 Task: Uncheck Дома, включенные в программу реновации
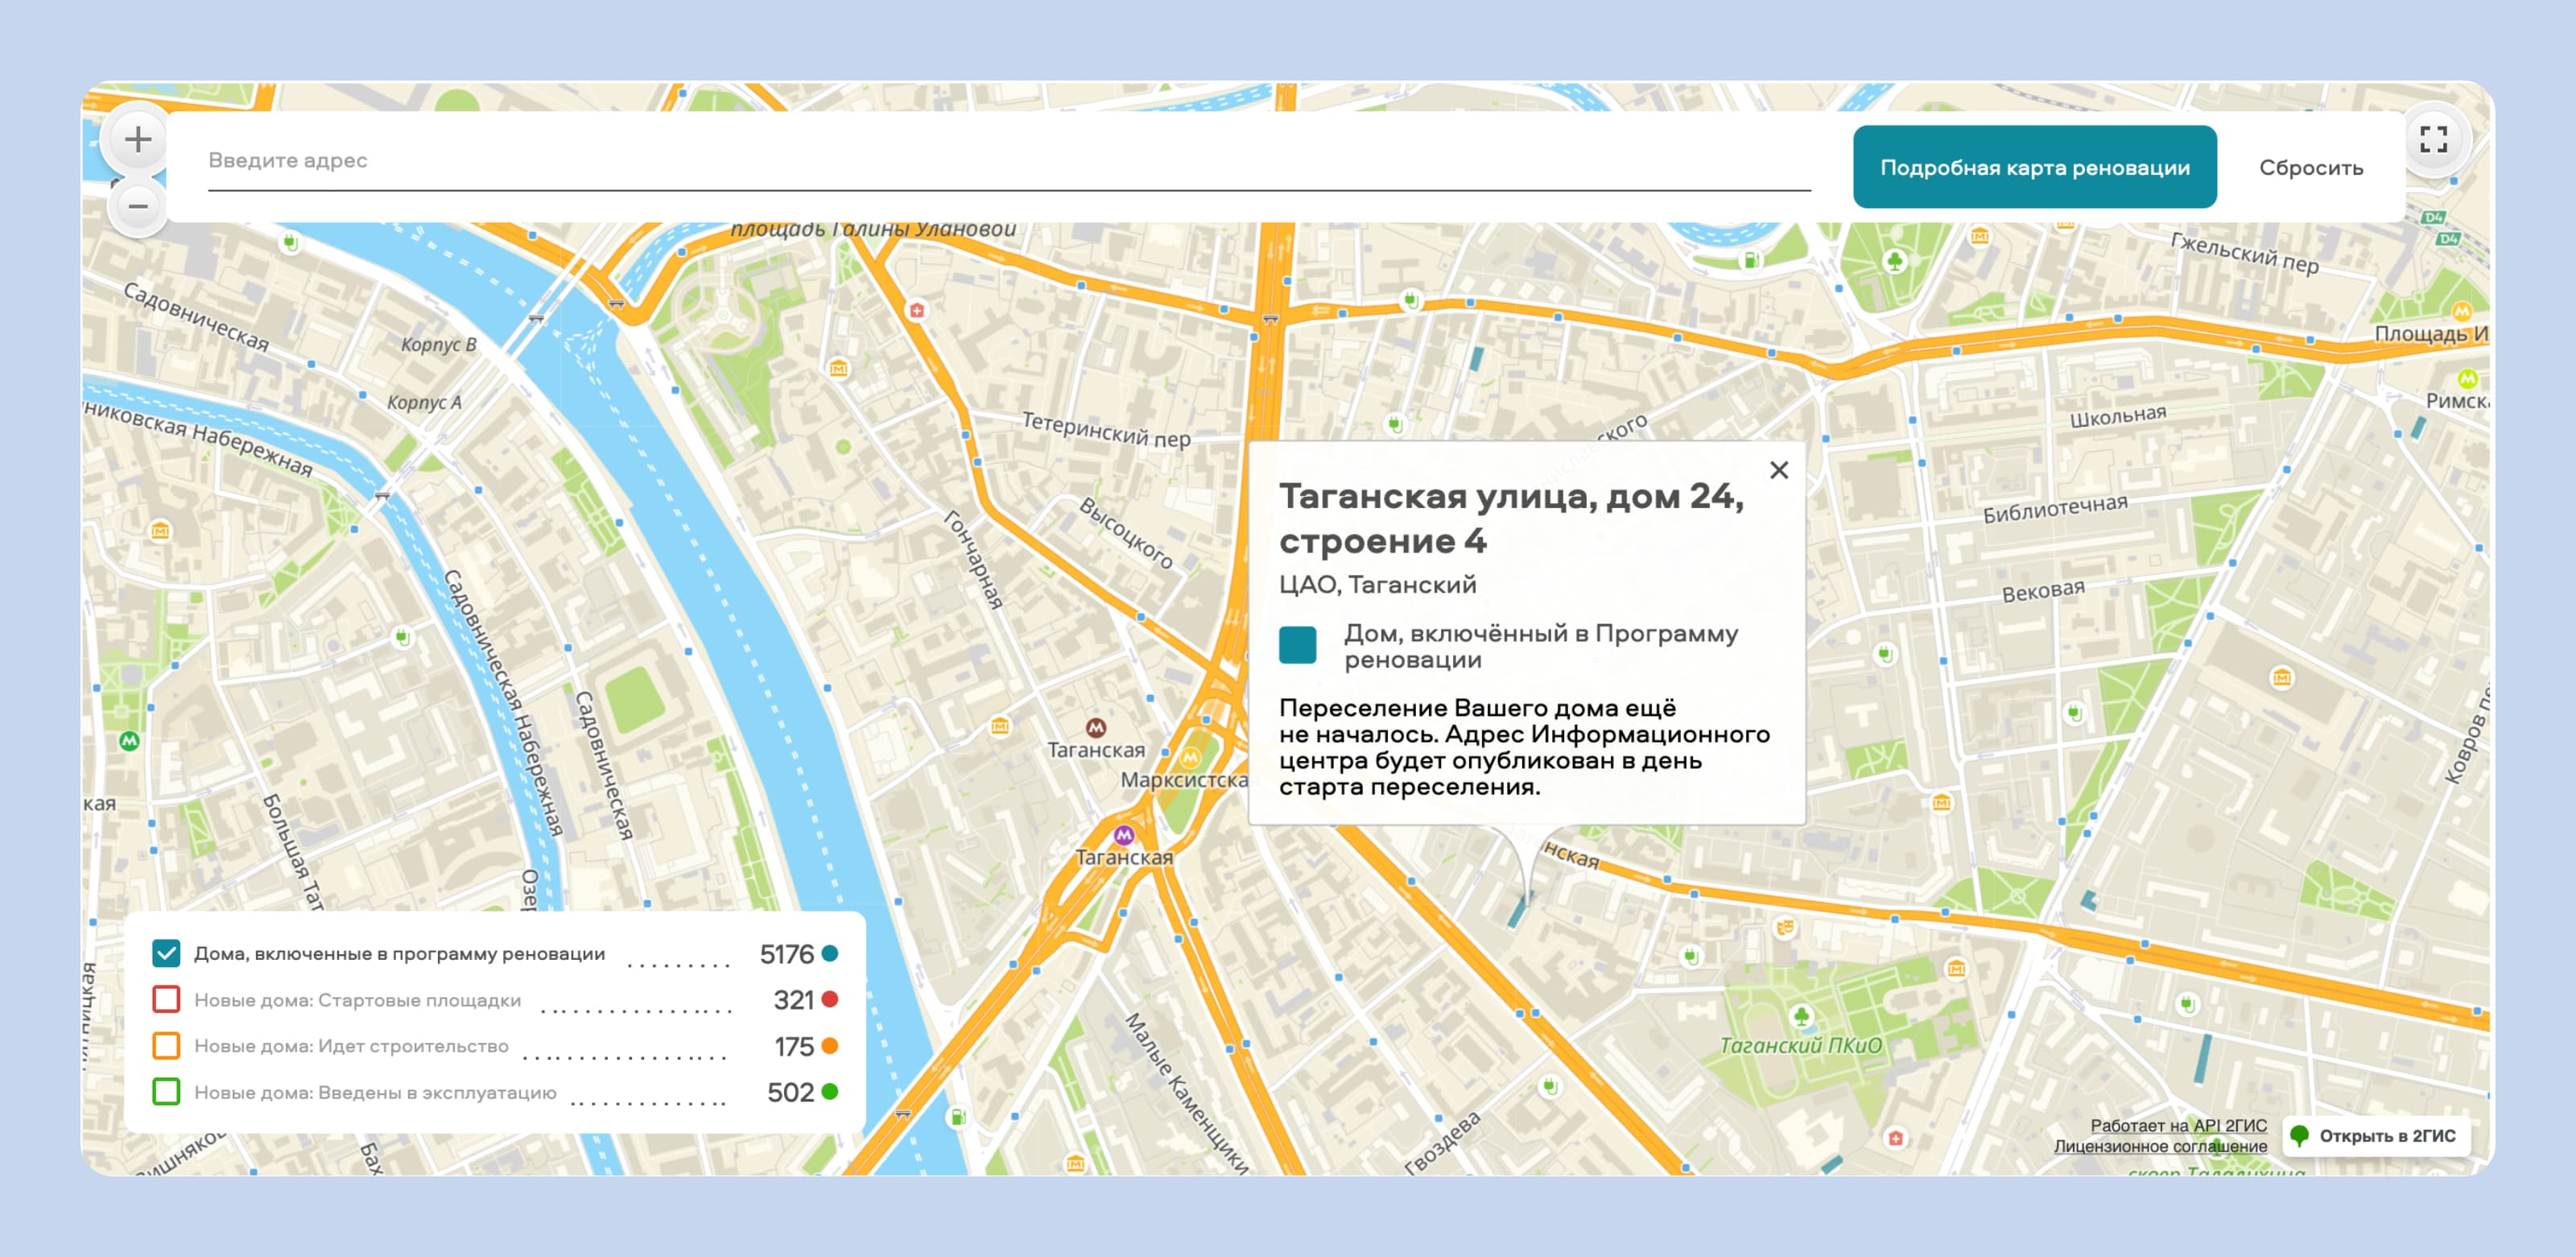[x=166, y=953]
